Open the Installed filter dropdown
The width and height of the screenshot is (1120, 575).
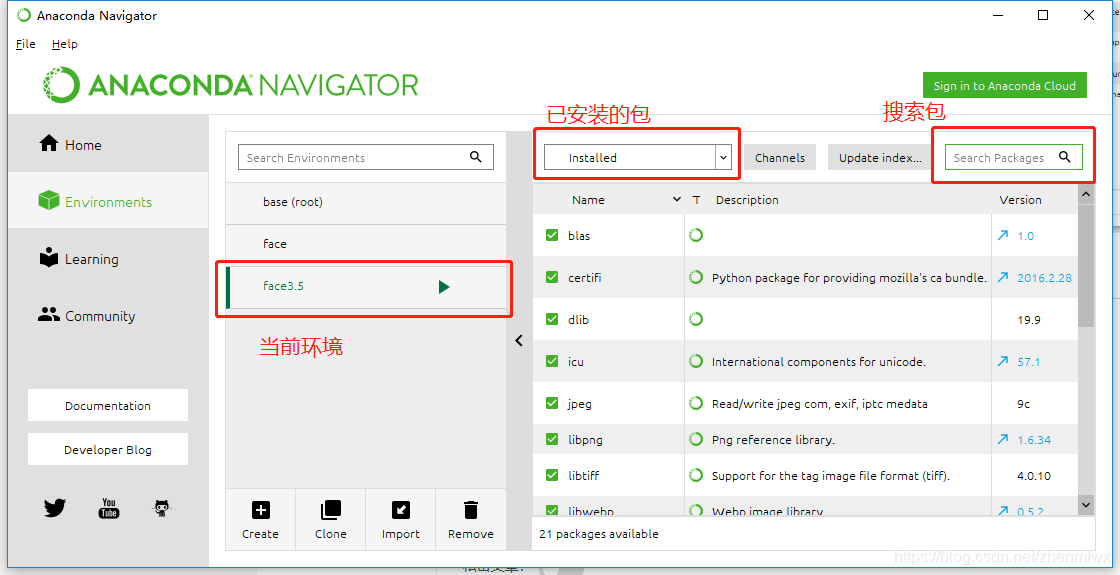tap(638, 157)
